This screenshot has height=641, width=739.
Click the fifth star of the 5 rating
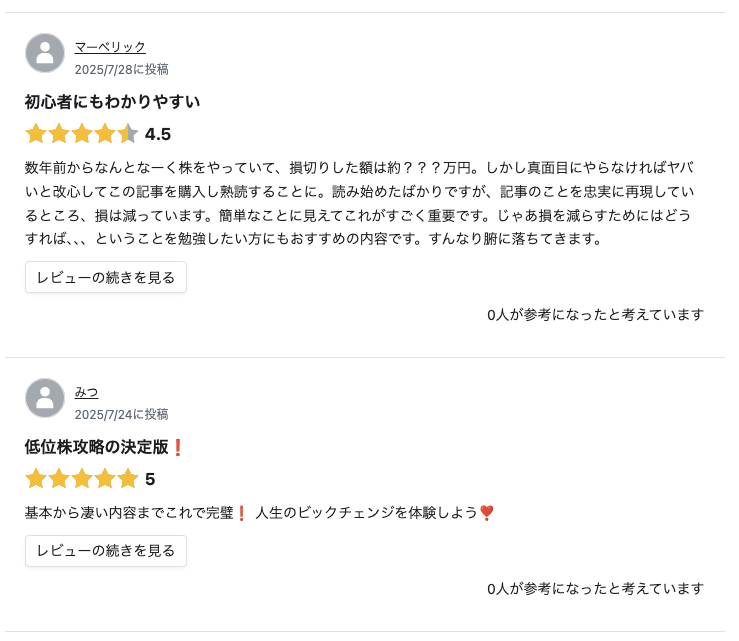coord(128,479)
